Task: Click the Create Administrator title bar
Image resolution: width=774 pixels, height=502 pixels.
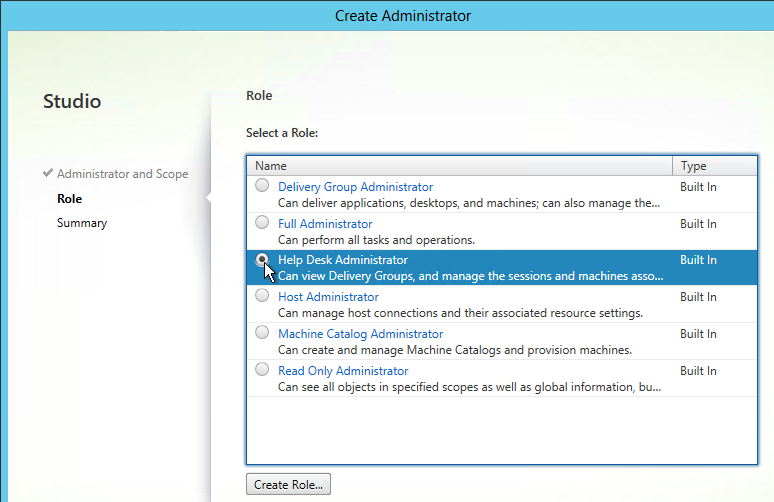Action: point(402,15)
